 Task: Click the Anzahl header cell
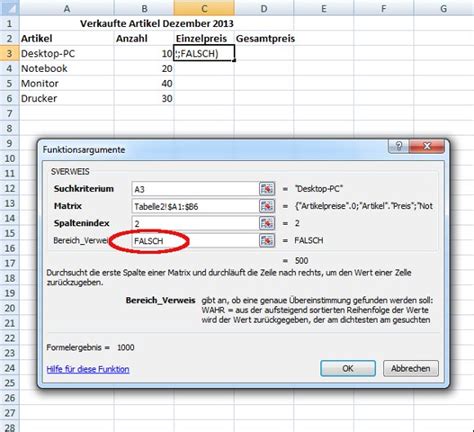144,38
